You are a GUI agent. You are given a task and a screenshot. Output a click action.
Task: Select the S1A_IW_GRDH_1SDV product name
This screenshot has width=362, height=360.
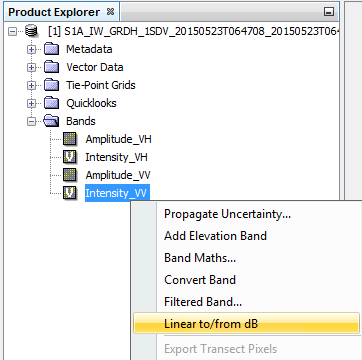click(x=193, y=32)
